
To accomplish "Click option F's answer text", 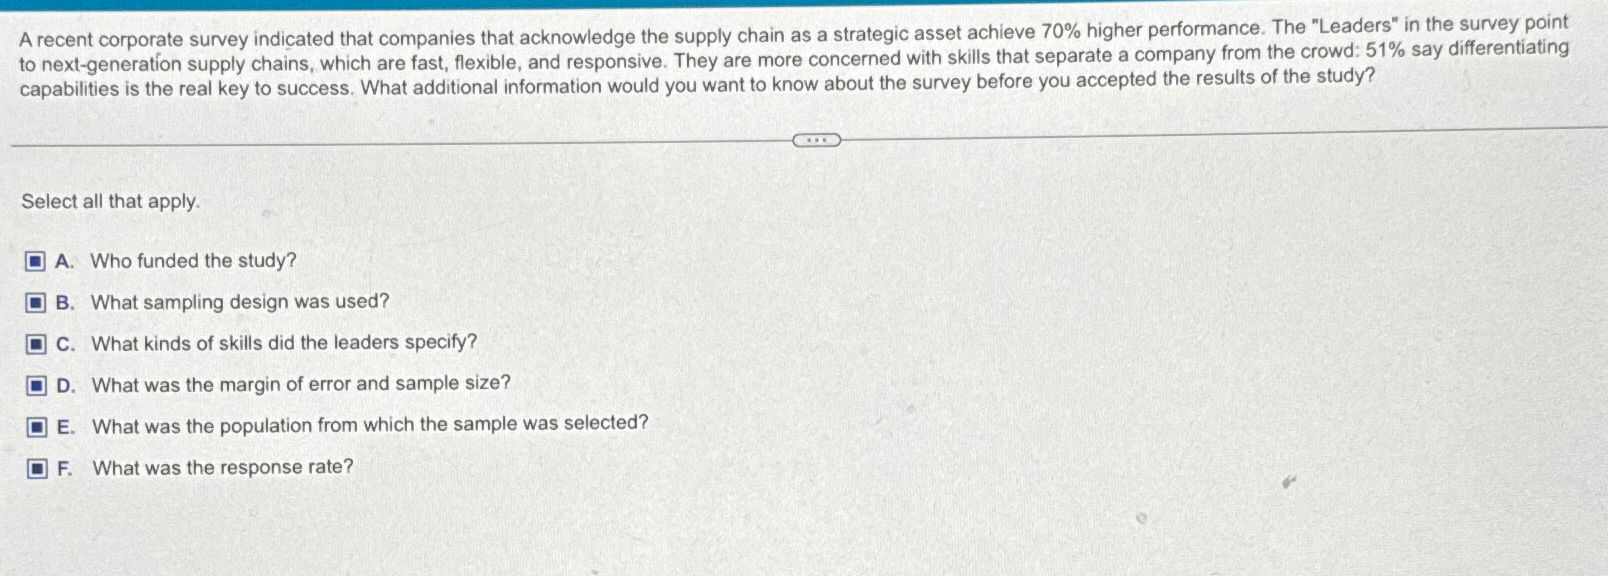I will tap(223, 466).
